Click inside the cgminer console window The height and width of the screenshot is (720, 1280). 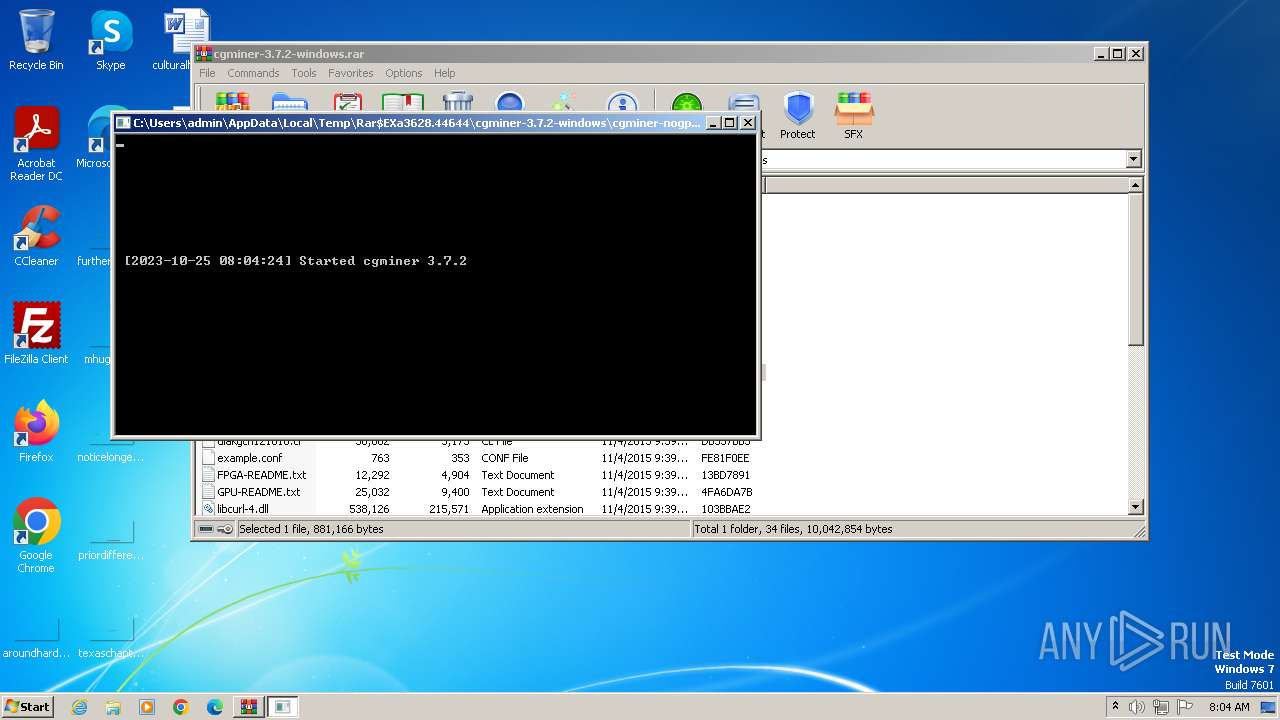(x=435, y=284)
